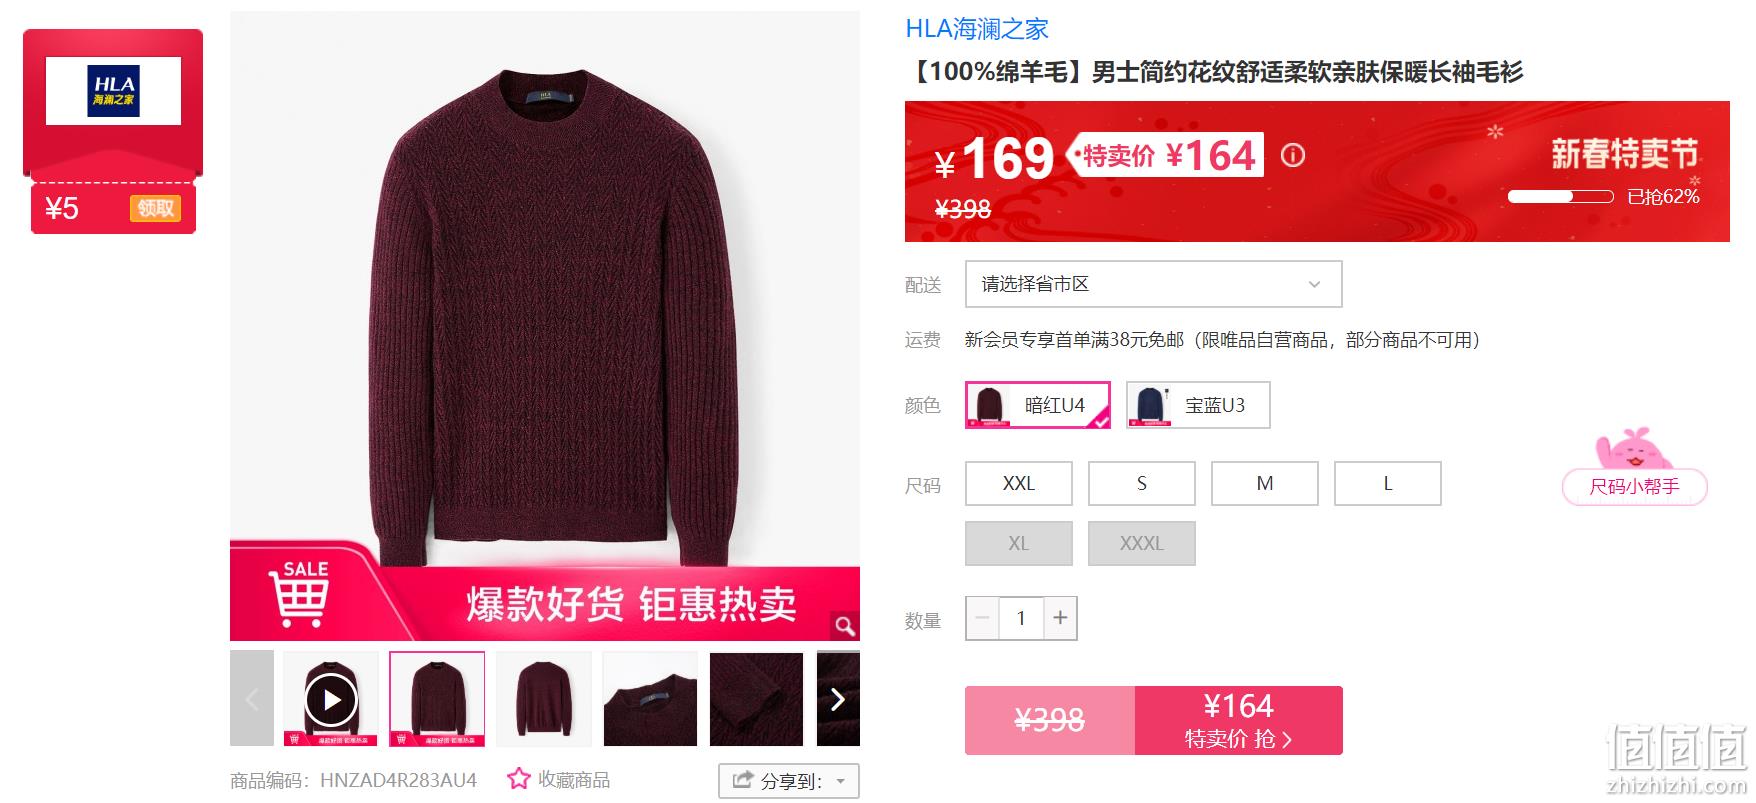Increase quantity with plus button
Viewport: 1756px width, 803px height.
[x=1060, y=618]
